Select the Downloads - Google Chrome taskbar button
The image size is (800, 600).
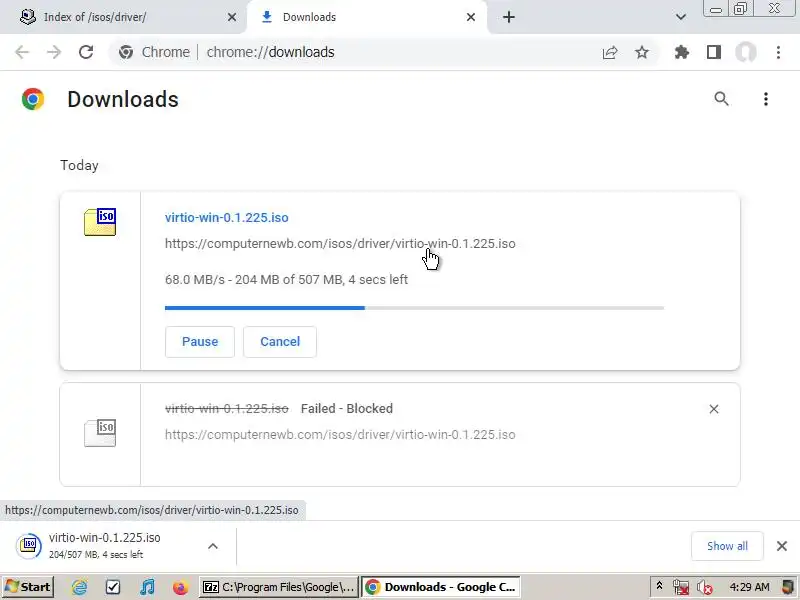[441, 587]
